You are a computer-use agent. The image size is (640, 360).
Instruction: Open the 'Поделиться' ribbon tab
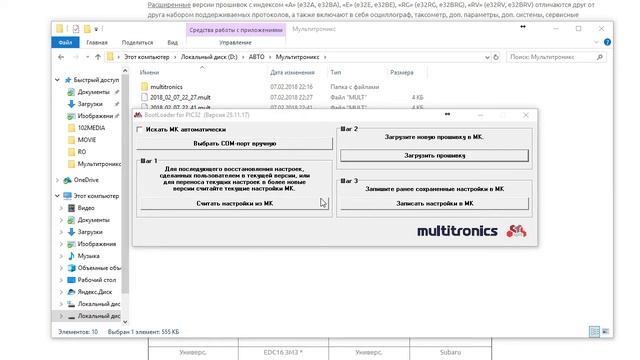click(x=137, y=42)
